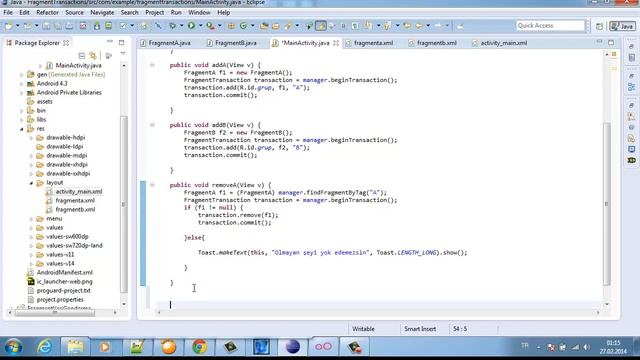Viewport: 640px width, 360px height.
Task: Click the editor vertical scrollbar thumb
Action: (x=607, y=204)
